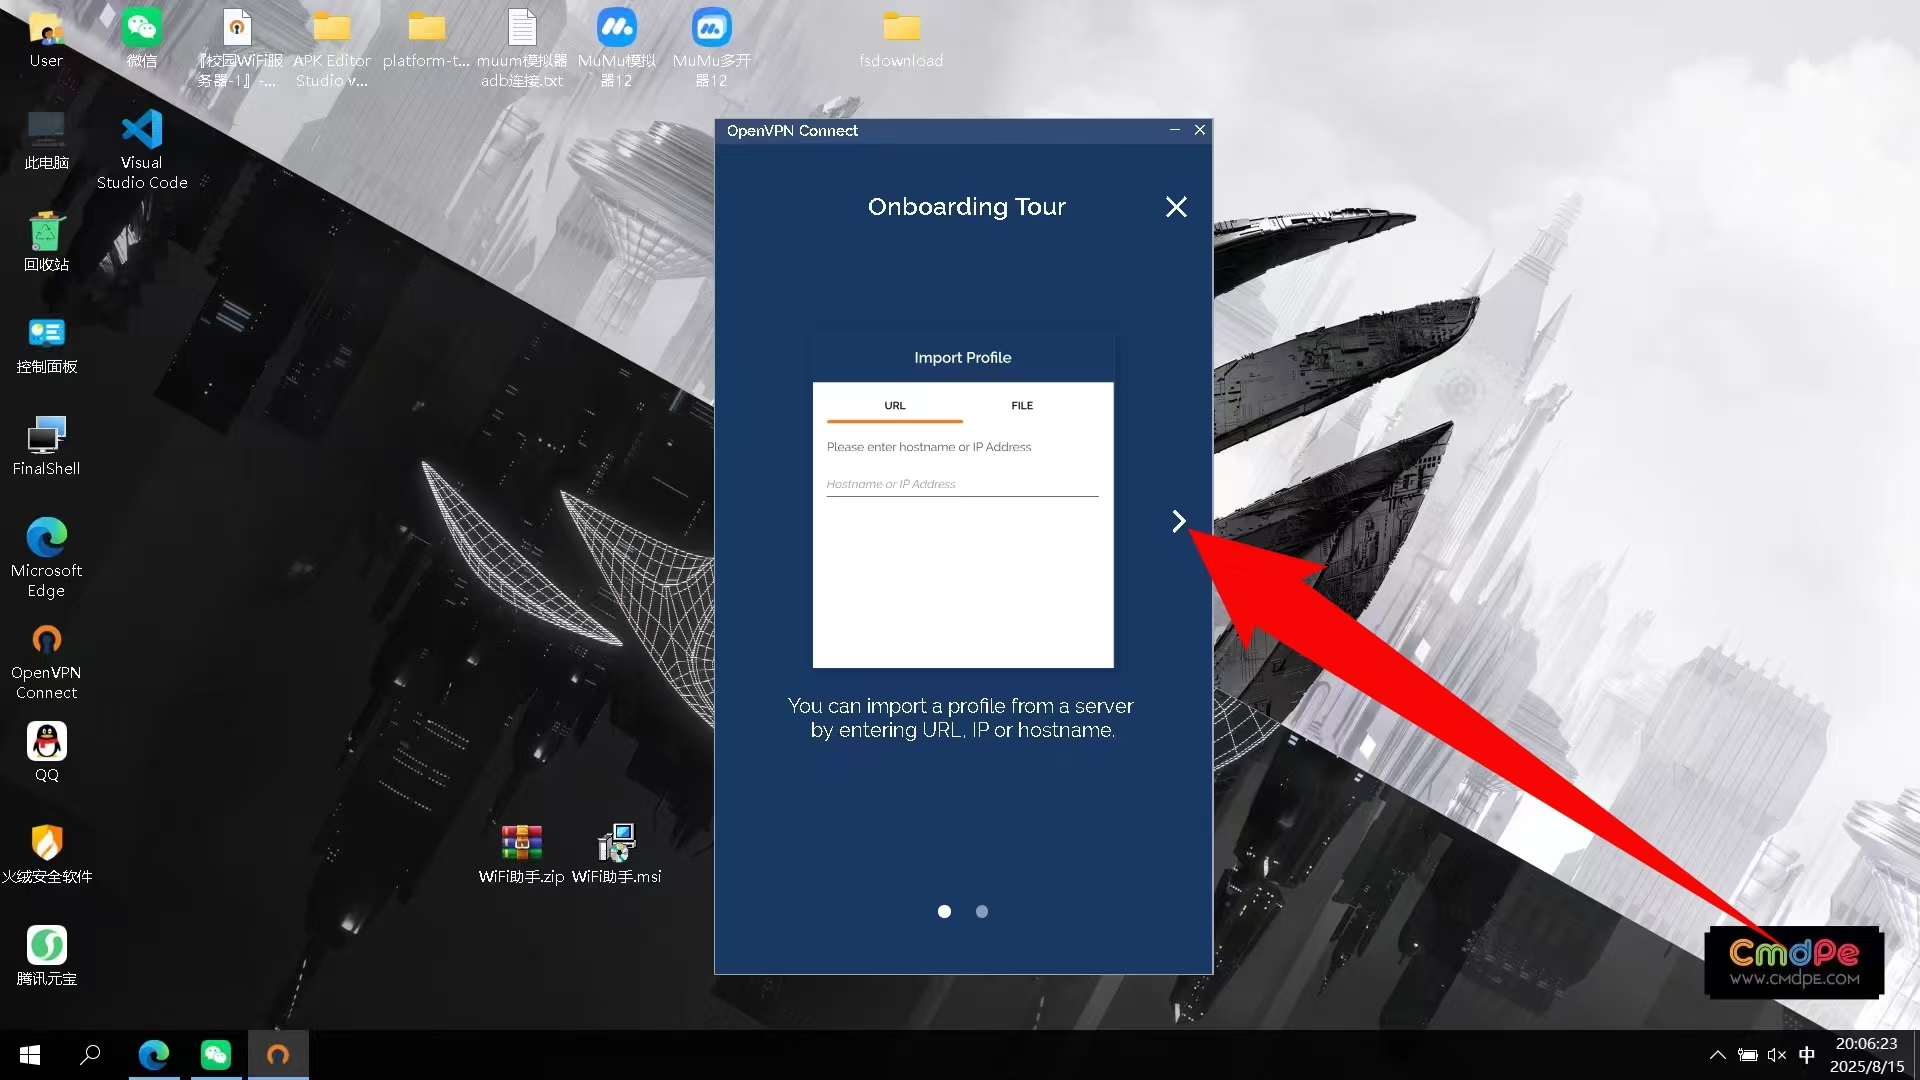Select the WiFi助手.msi installer
This screenshot has height=1080, width=1920.
[616, 855]
